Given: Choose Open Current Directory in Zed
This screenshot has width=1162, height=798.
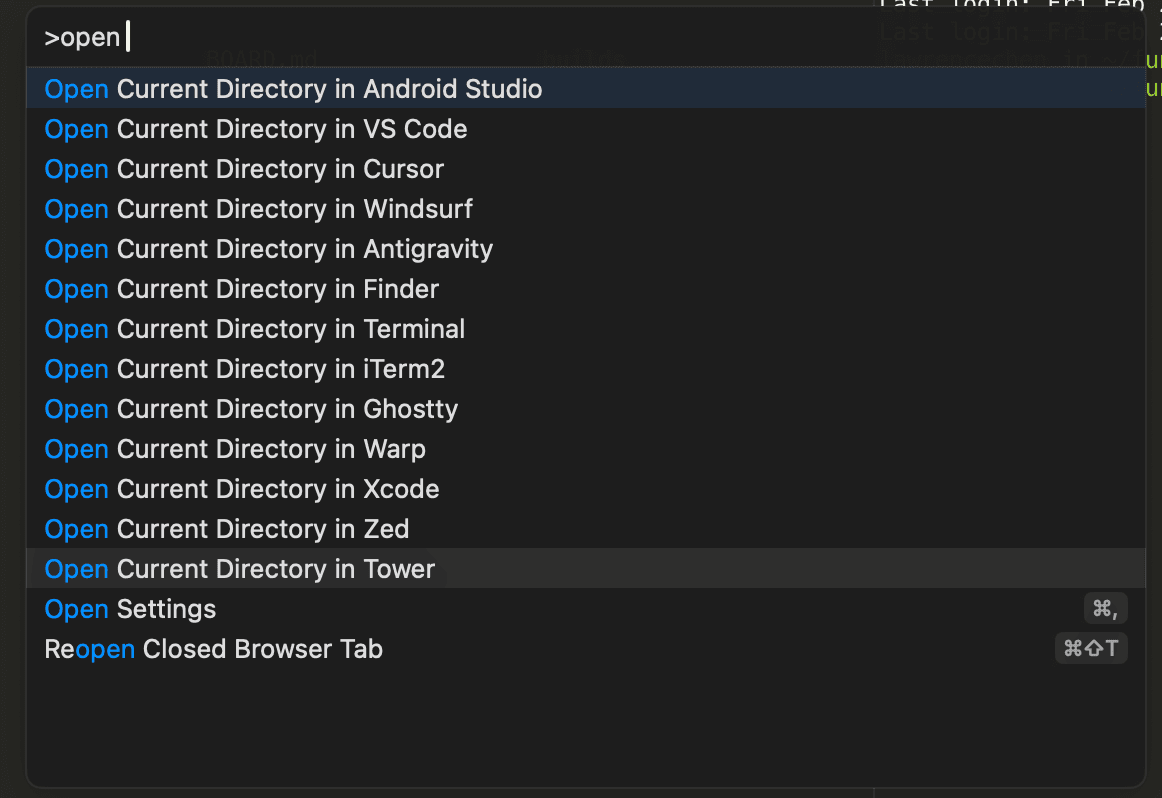Looking at the screenshot, I should coord(227,529).
